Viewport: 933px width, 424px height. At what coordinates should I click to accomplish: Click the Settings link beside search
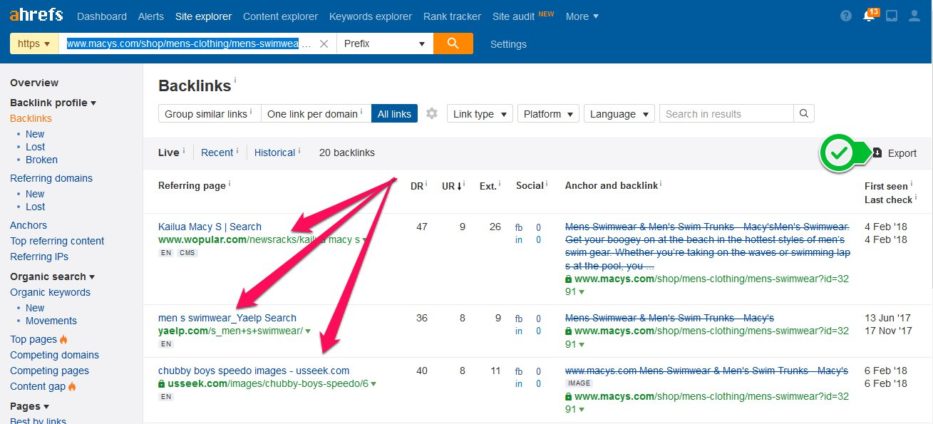click(508, 44)
